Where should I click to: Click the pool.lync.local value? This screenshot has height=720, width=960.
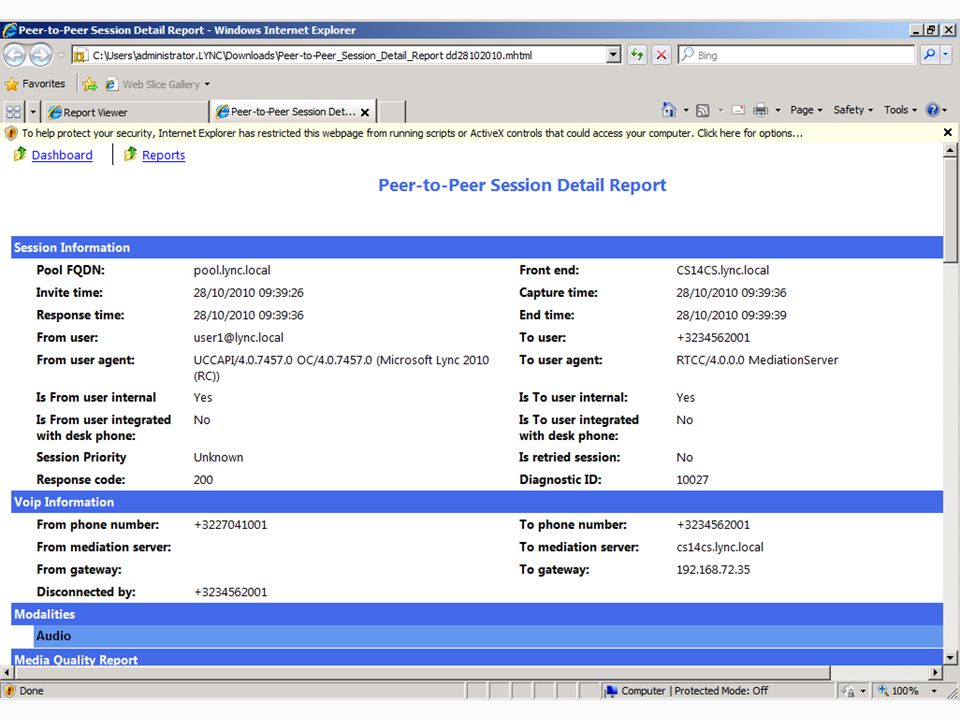(x=231, y=270)
